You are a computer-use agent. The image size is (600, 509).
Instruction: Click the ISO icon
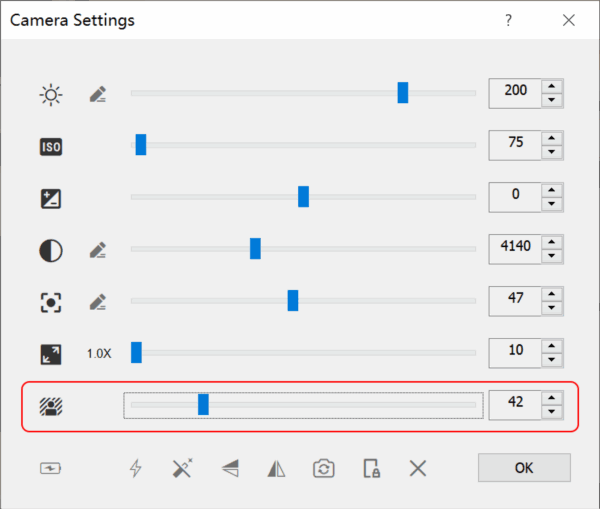(x=50, y=147)
